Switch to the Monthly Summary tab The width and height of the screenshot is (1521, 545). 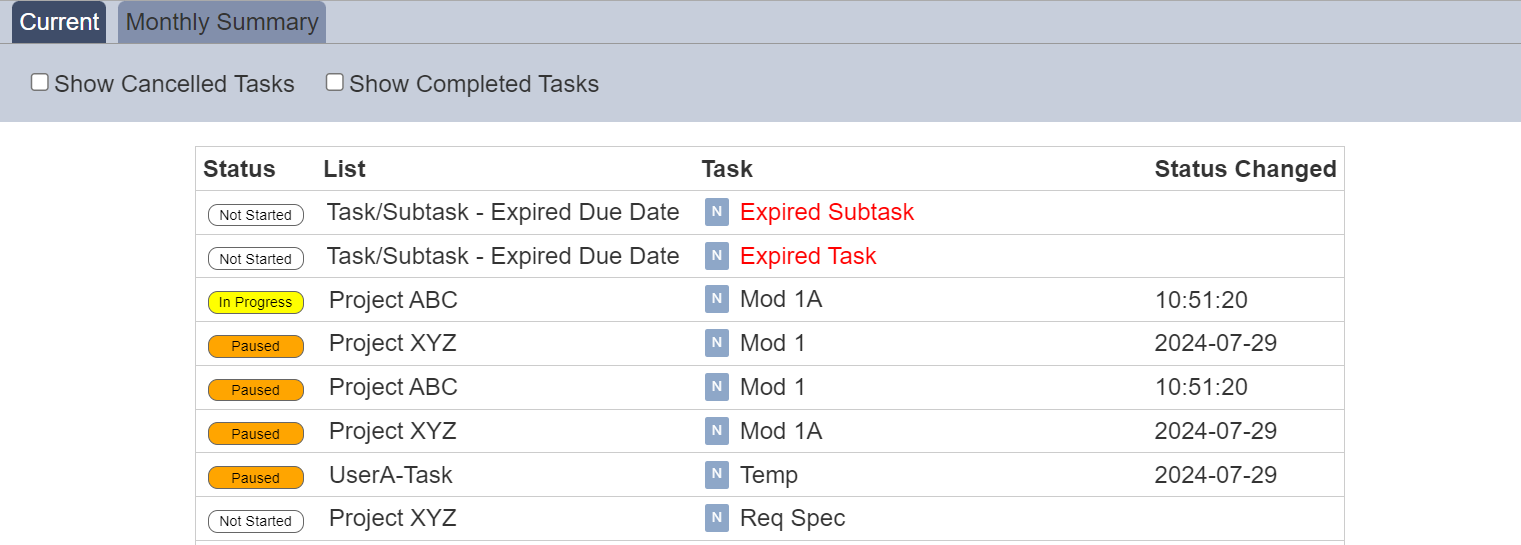222,22
